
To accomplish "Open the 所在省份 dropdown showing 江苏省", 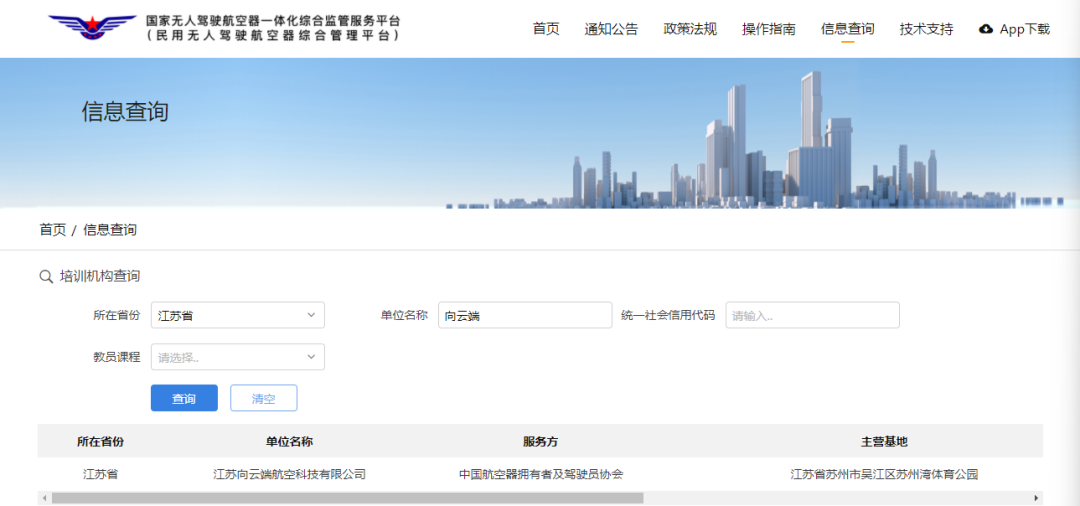I will [x=238, y=315].
